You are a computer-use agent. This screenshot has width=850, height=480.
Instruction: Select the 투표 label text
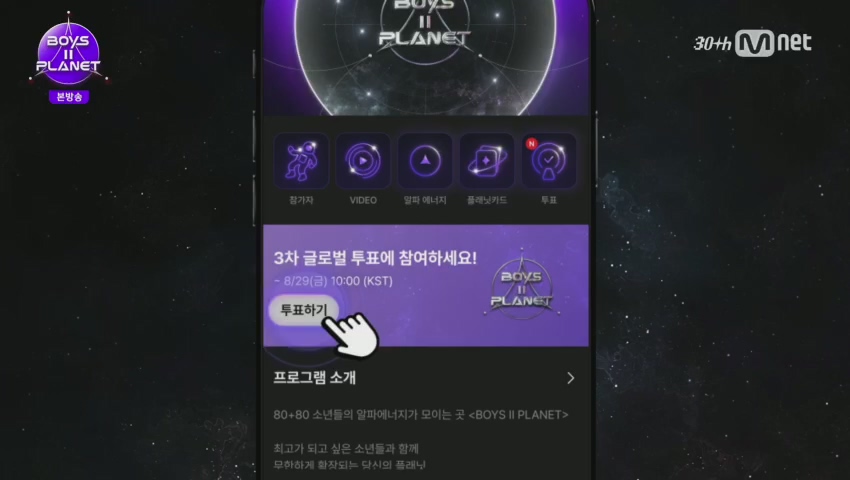(549, 200)
